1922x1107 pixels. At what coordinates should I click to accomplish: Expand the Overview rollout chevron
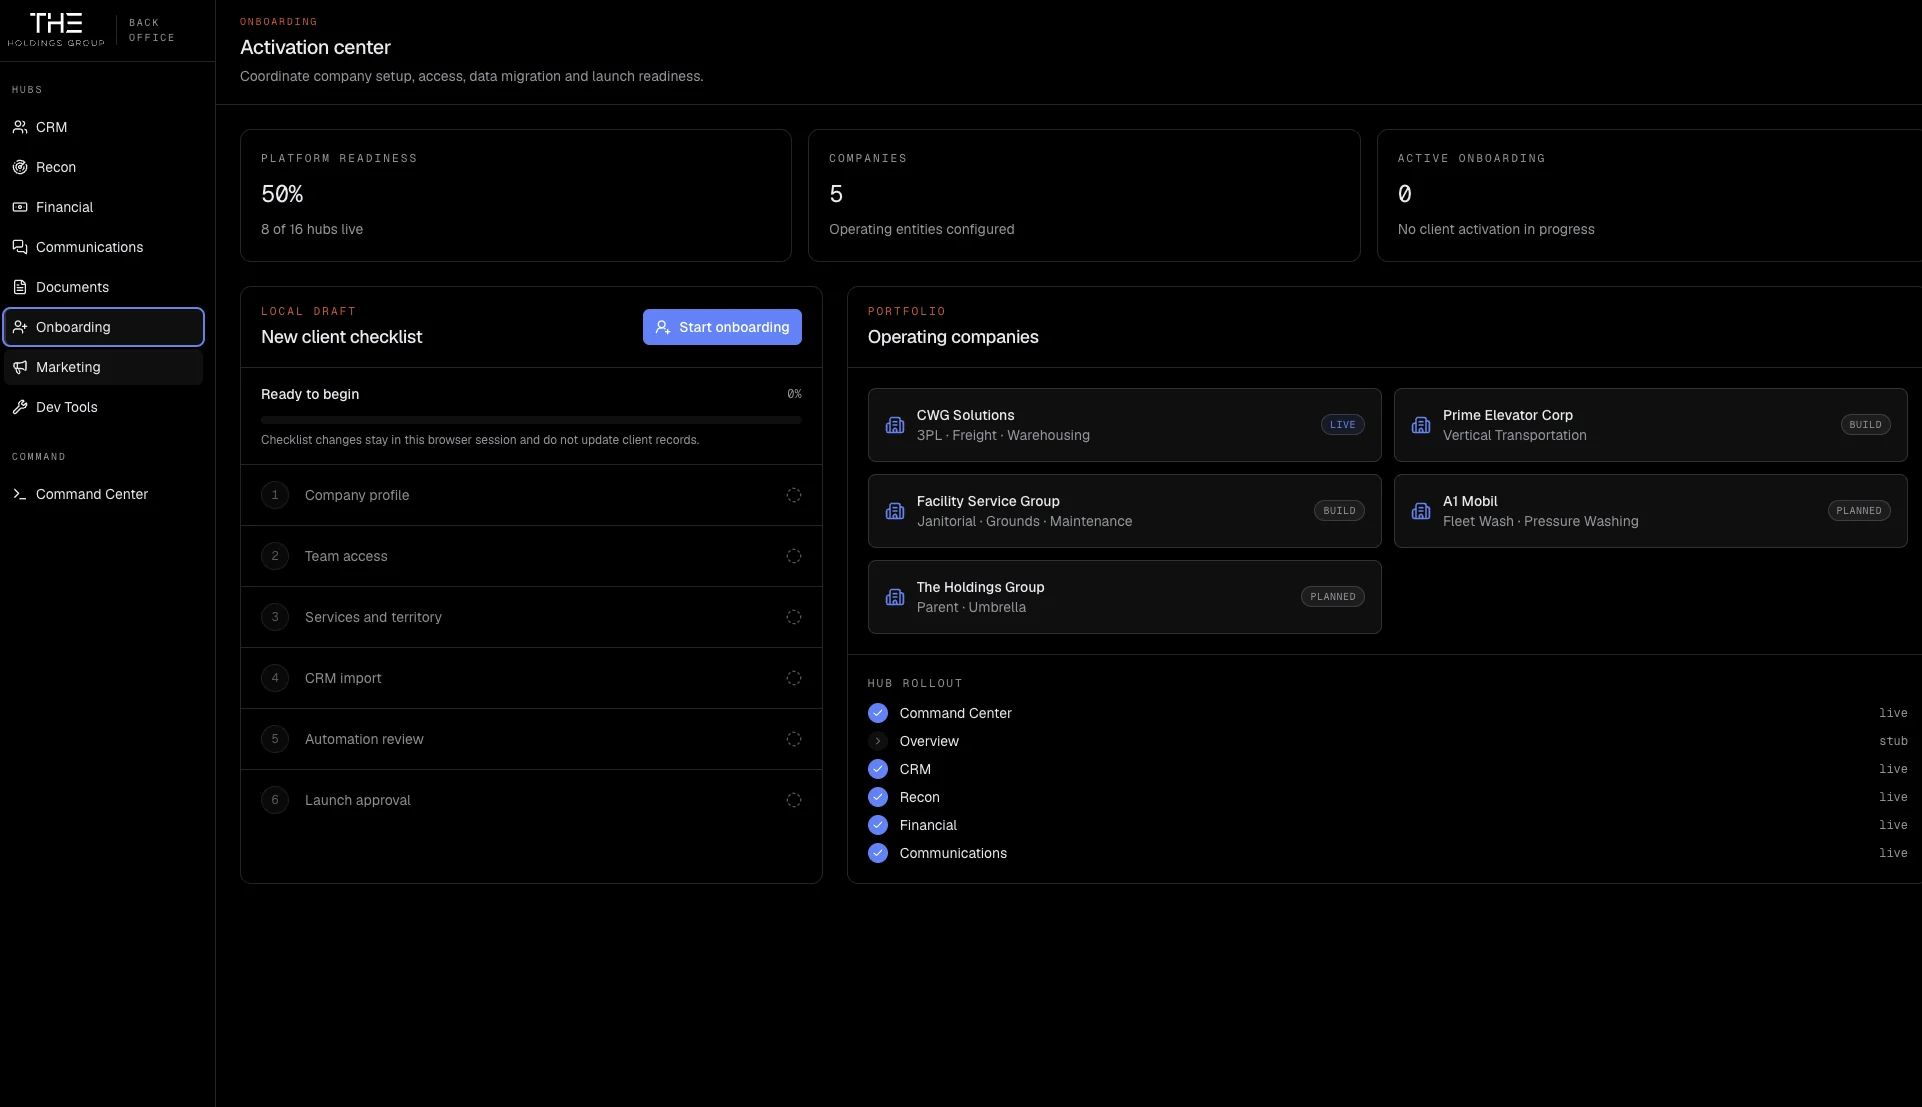[878, 741]
